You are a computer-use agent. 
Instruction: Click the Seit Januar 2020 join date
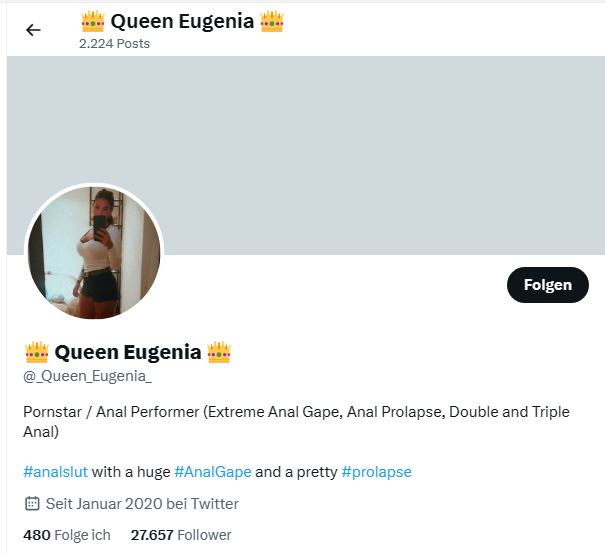(142, 504)
